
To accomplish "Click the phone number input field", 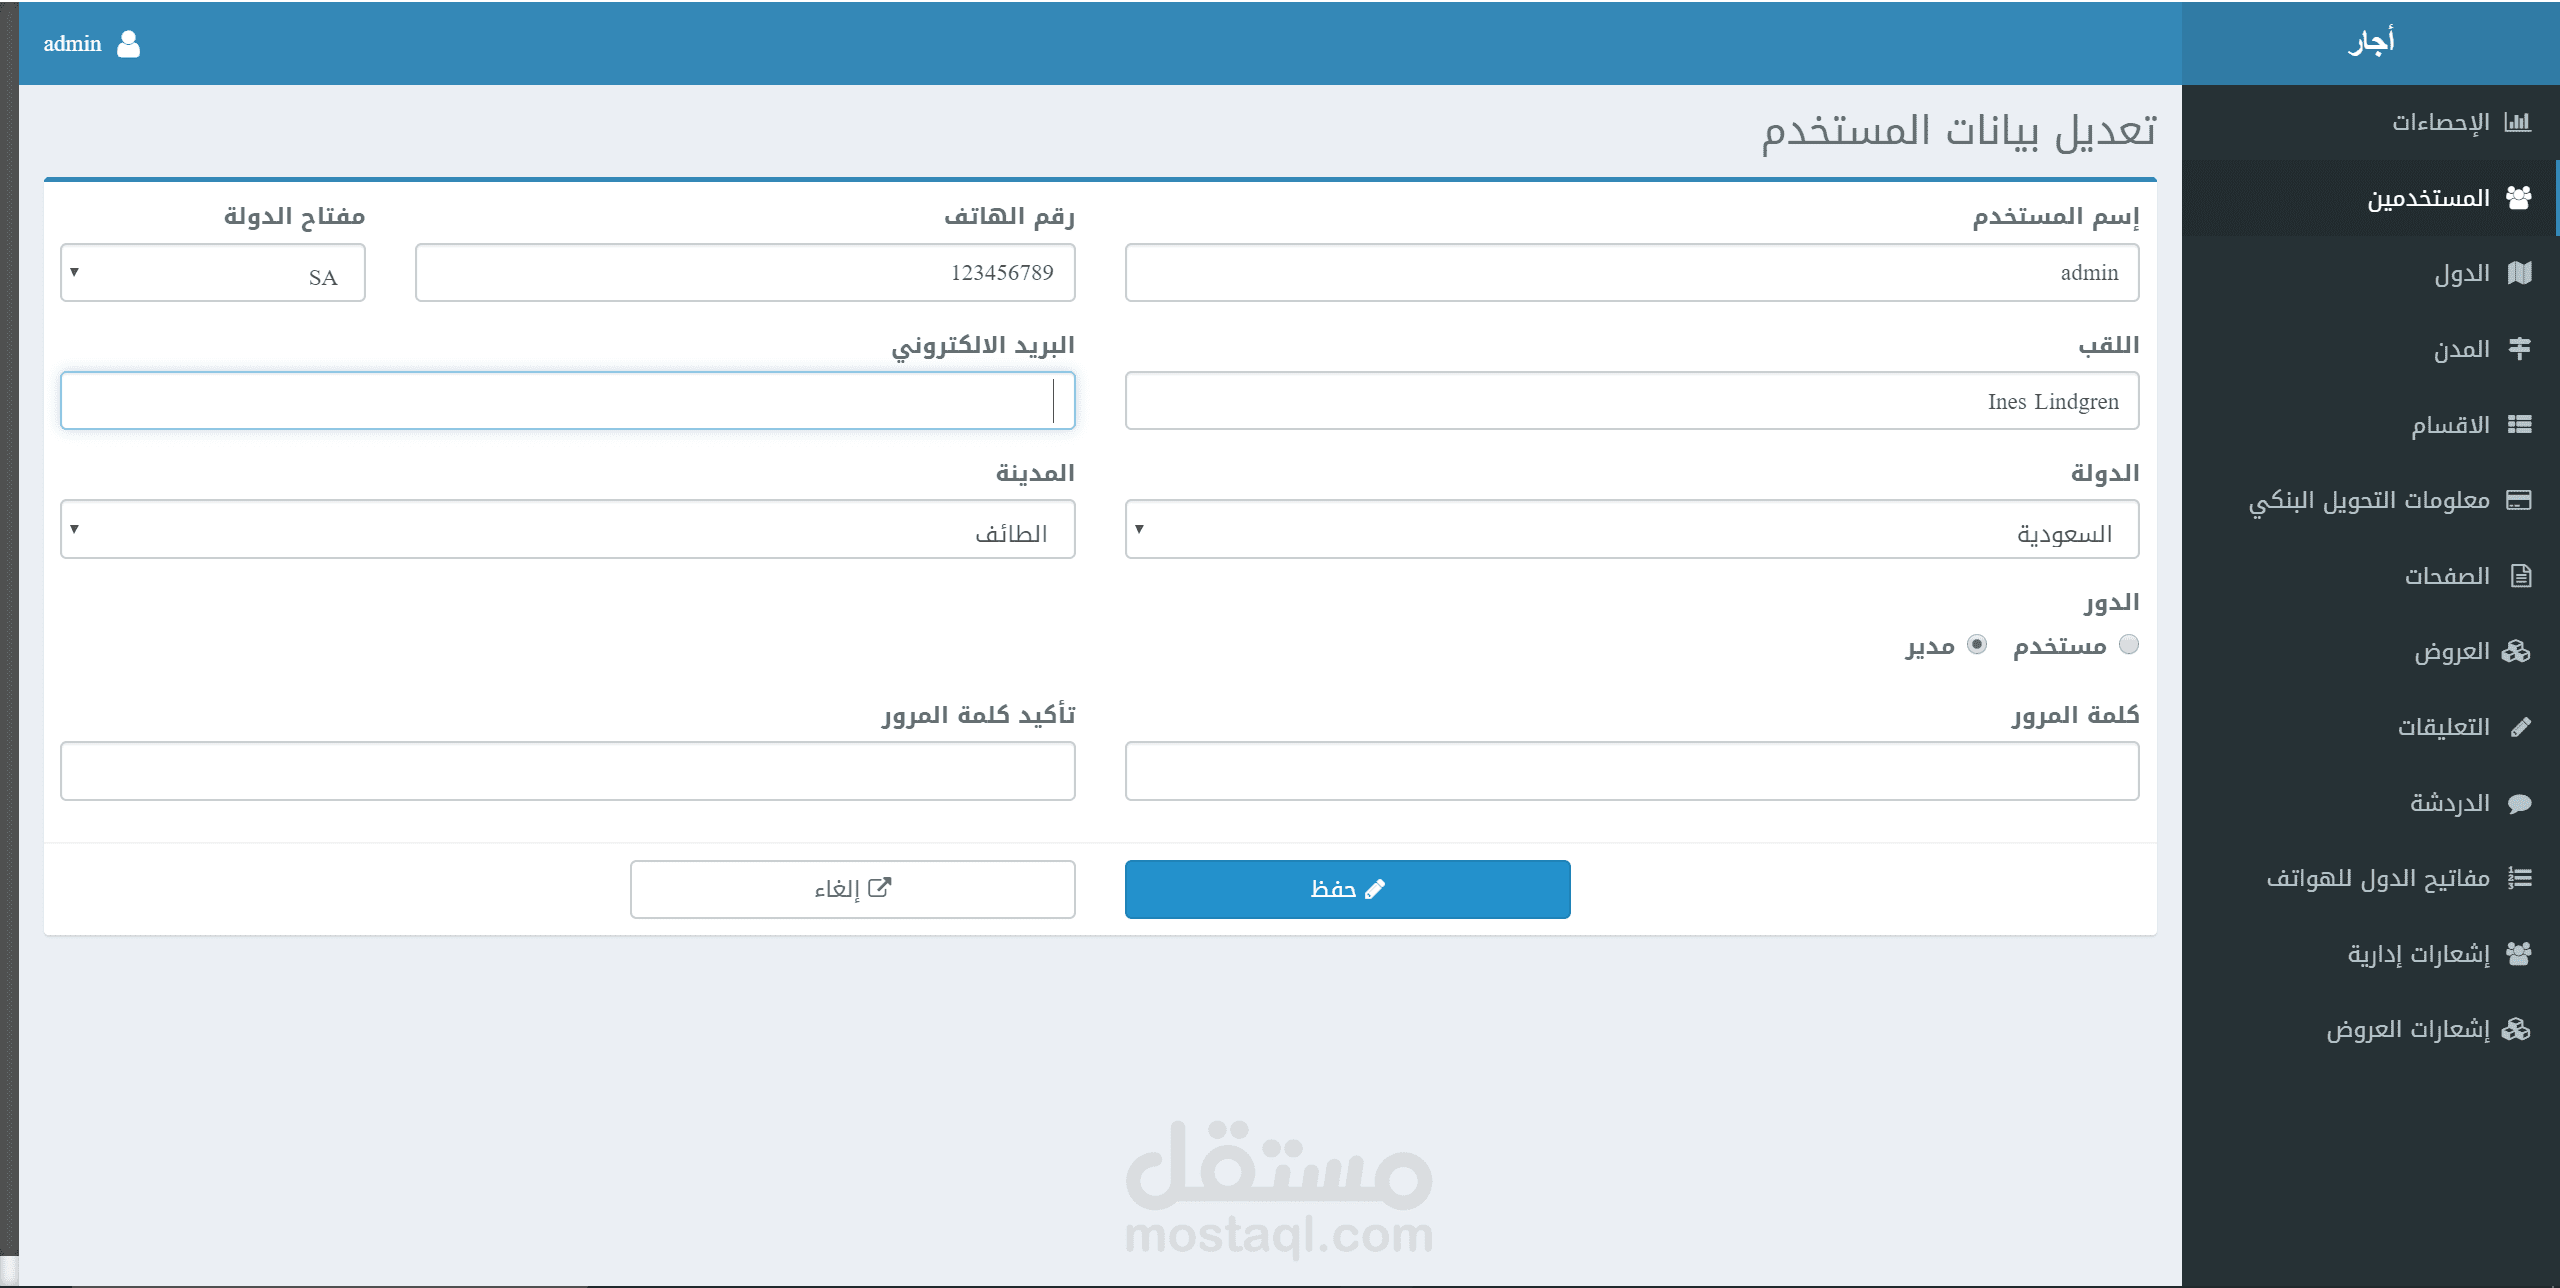I will [745, 273].
